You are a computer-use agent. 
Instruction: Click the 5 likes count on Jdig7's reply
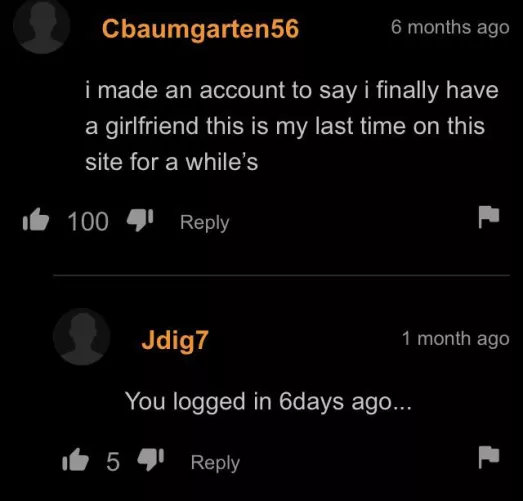(113, 462)
